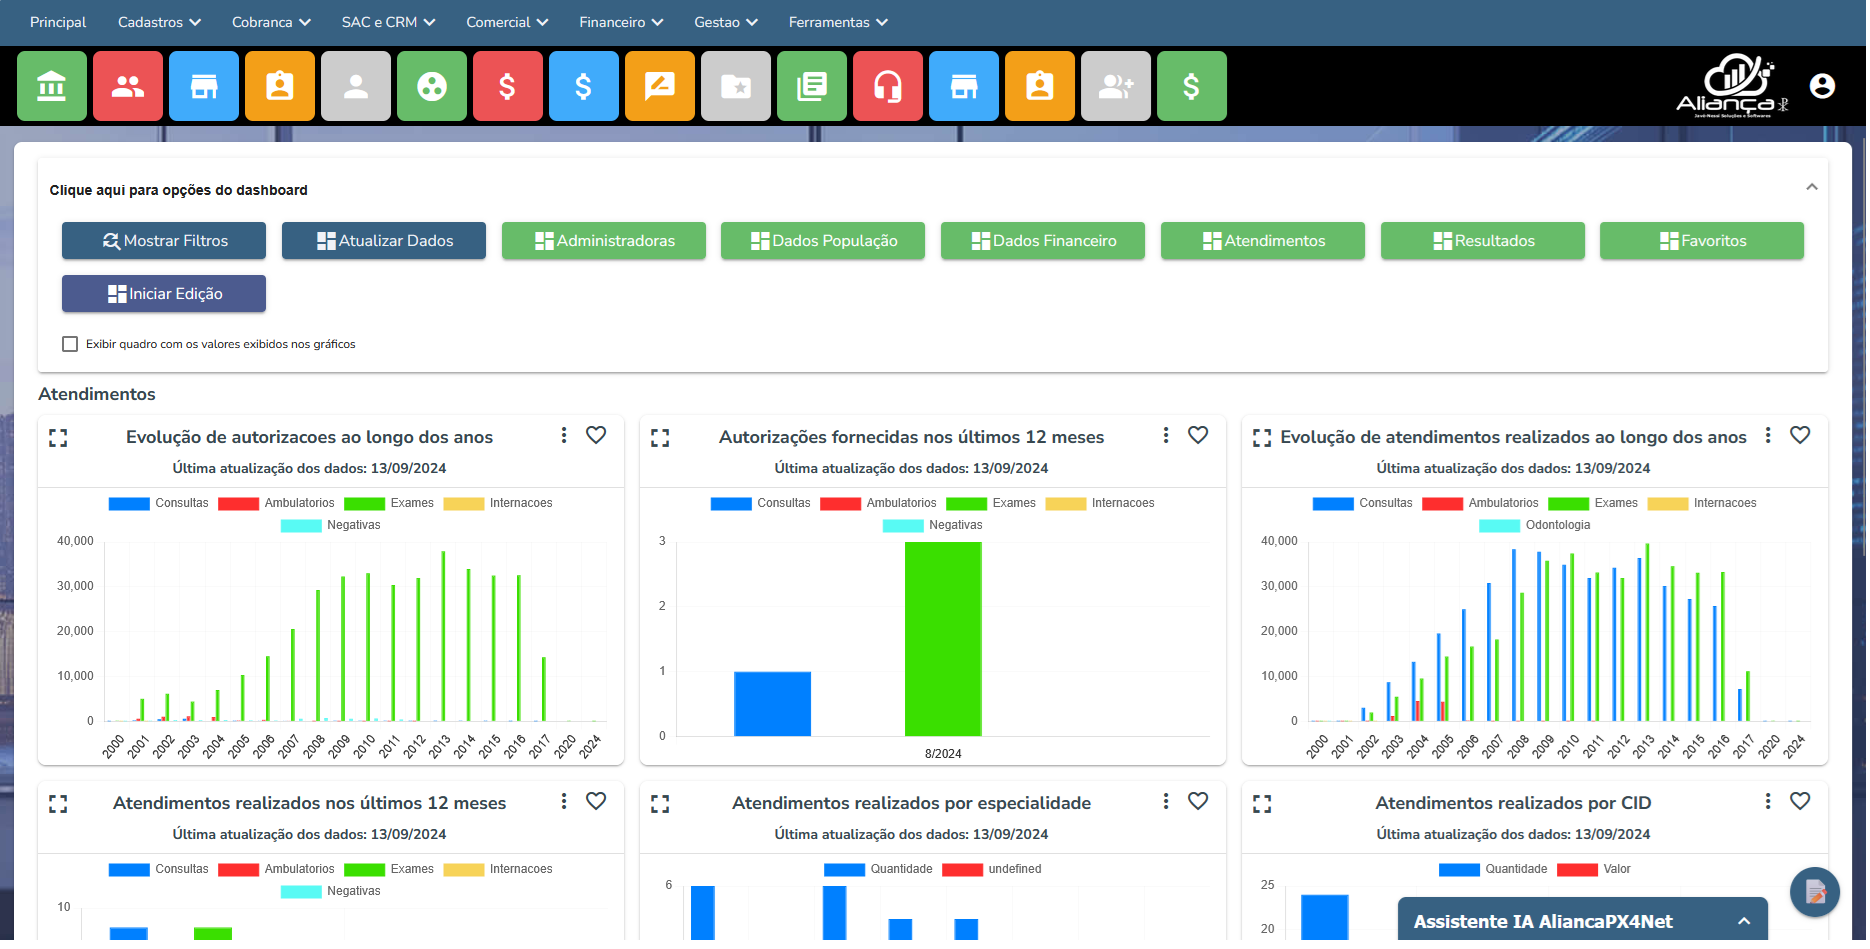The height and width of the screenshot is (949, 1870).
Task: Open the gray single person shortcut
Action: tap(356, 87)
